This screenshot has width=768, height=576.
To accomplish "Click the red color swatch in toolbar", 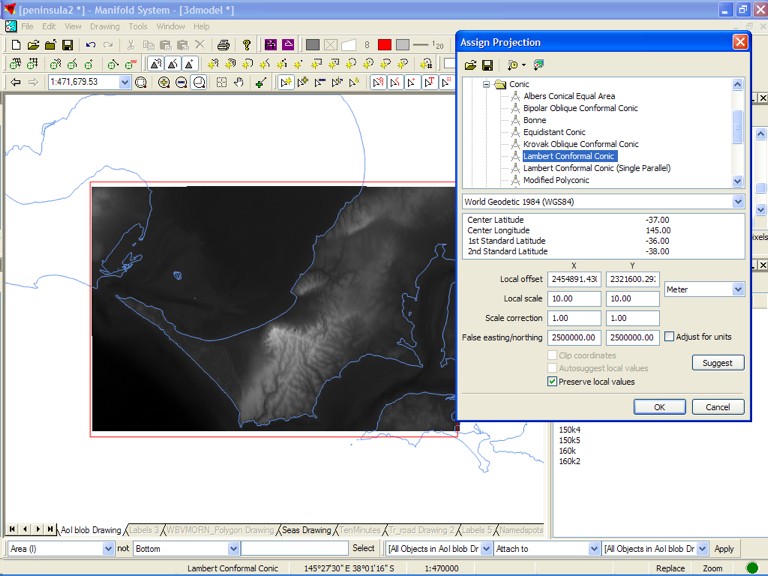I will click(x=384, y=45).
